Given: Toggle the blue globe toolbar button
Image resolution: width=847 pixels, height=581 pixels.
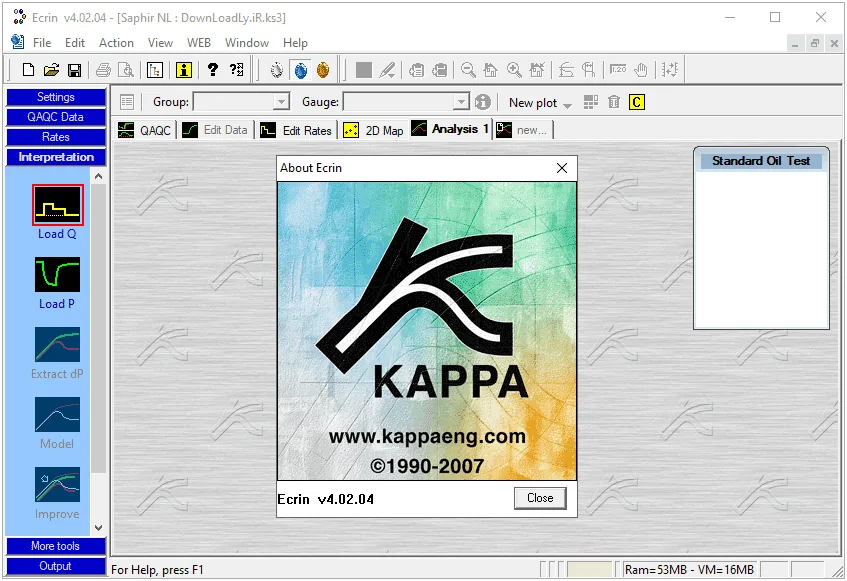Looking at the screenshot, I should pos(300,70).
